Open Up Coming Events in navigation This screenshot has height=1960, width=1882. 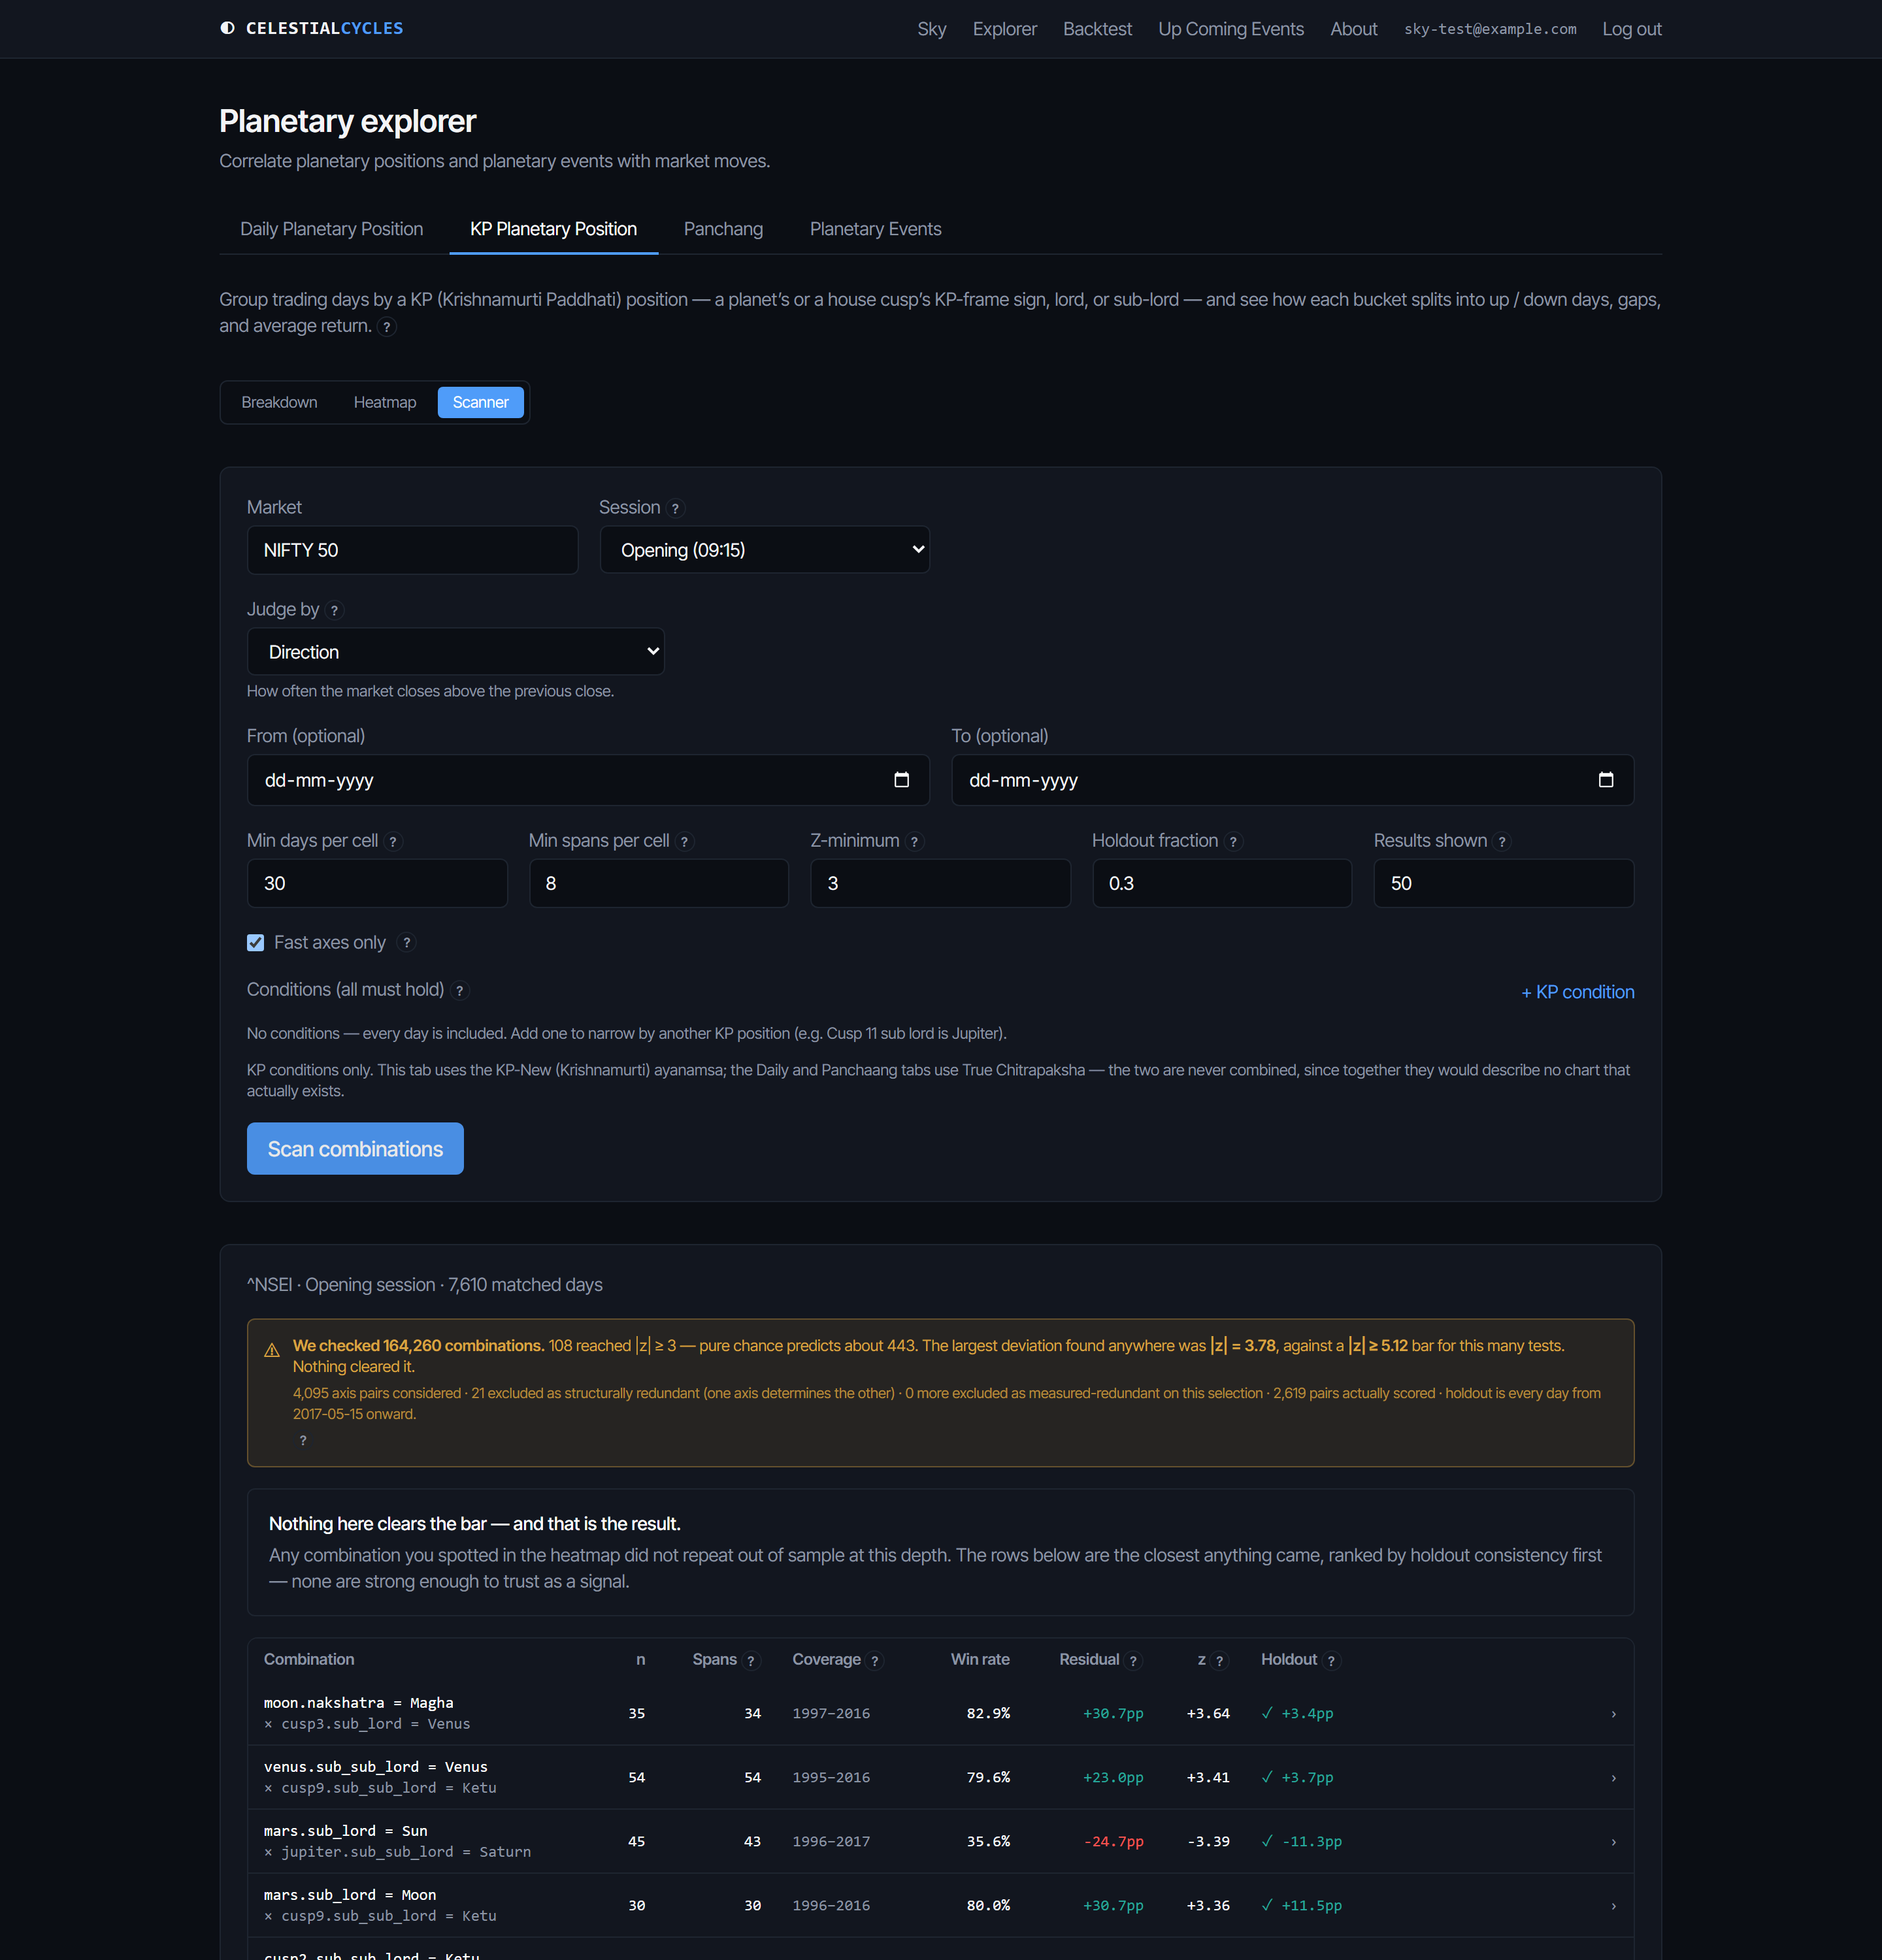click(1231, 29)
